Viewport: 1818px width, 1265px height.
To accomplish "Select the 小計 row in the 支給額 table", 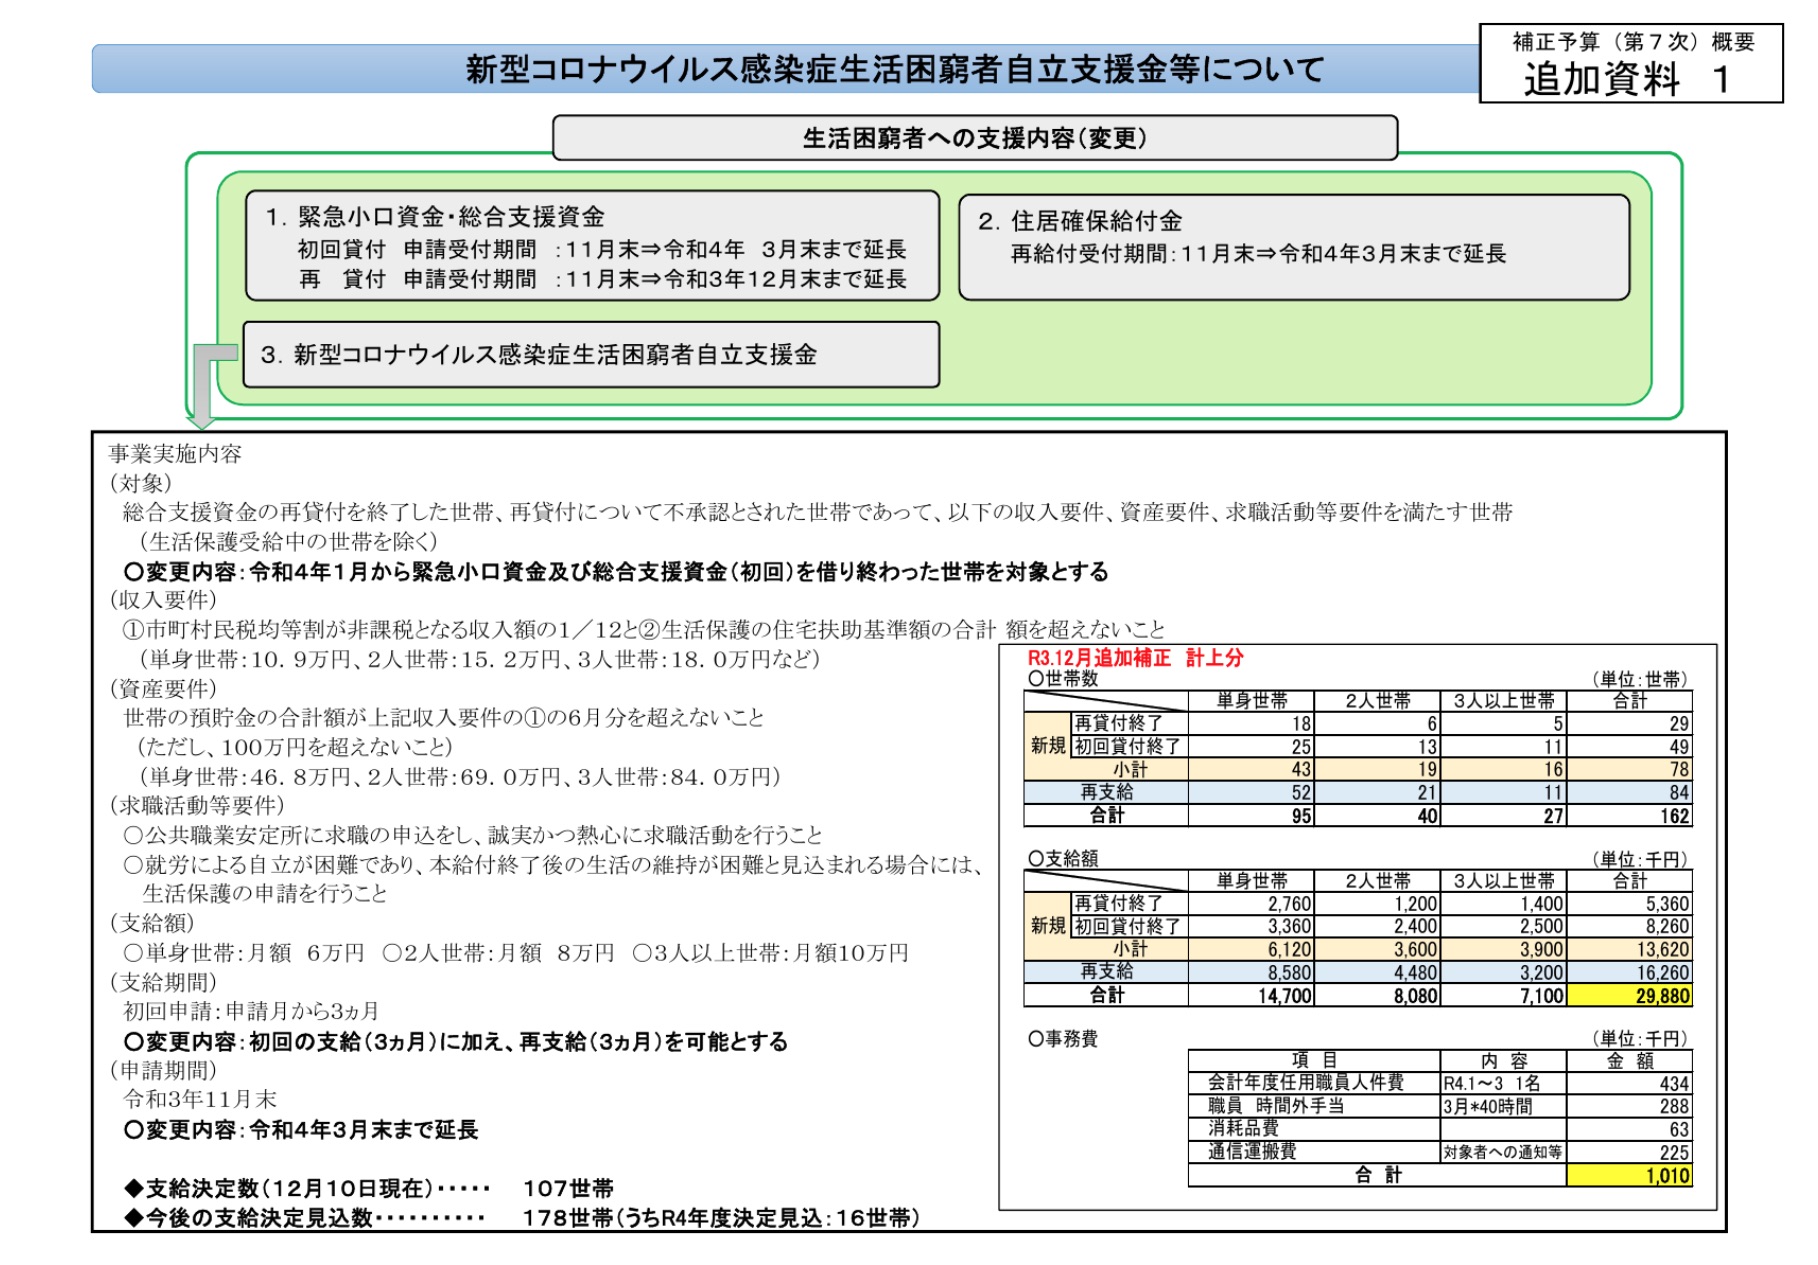I will (1358, 949).
